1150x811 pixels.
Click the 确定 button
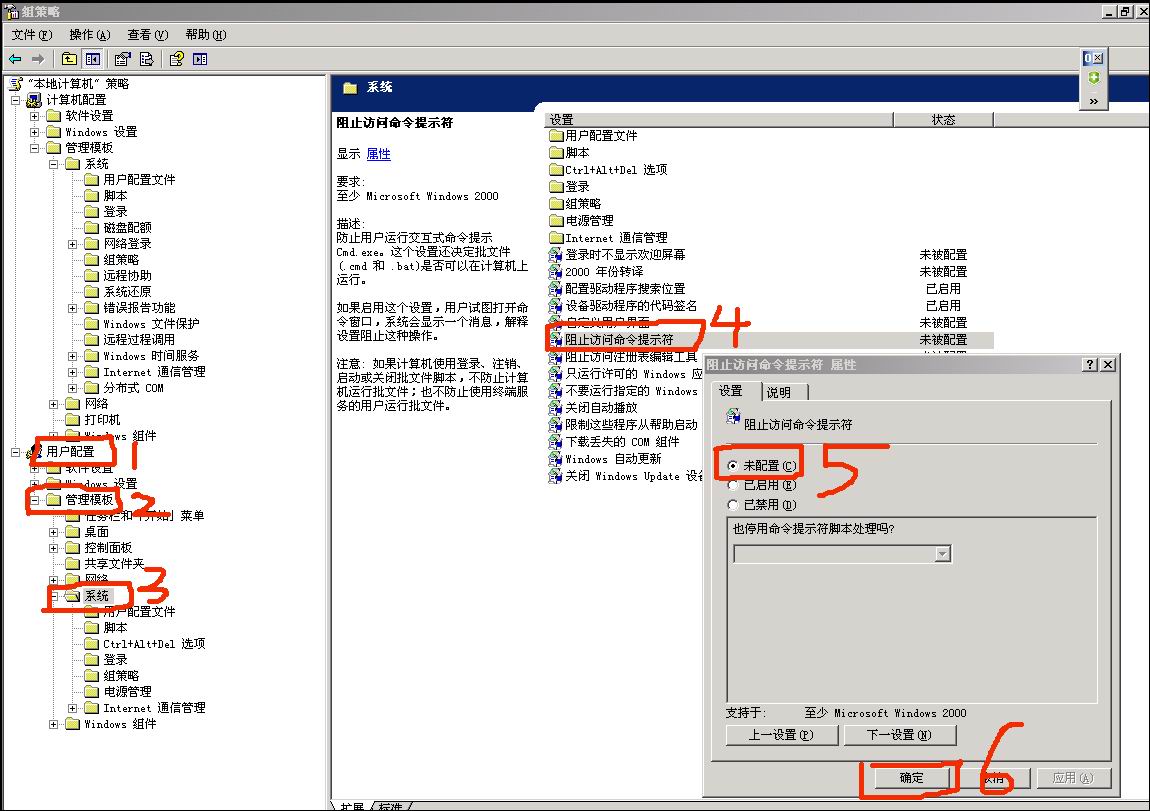click(x=911, y=778)
